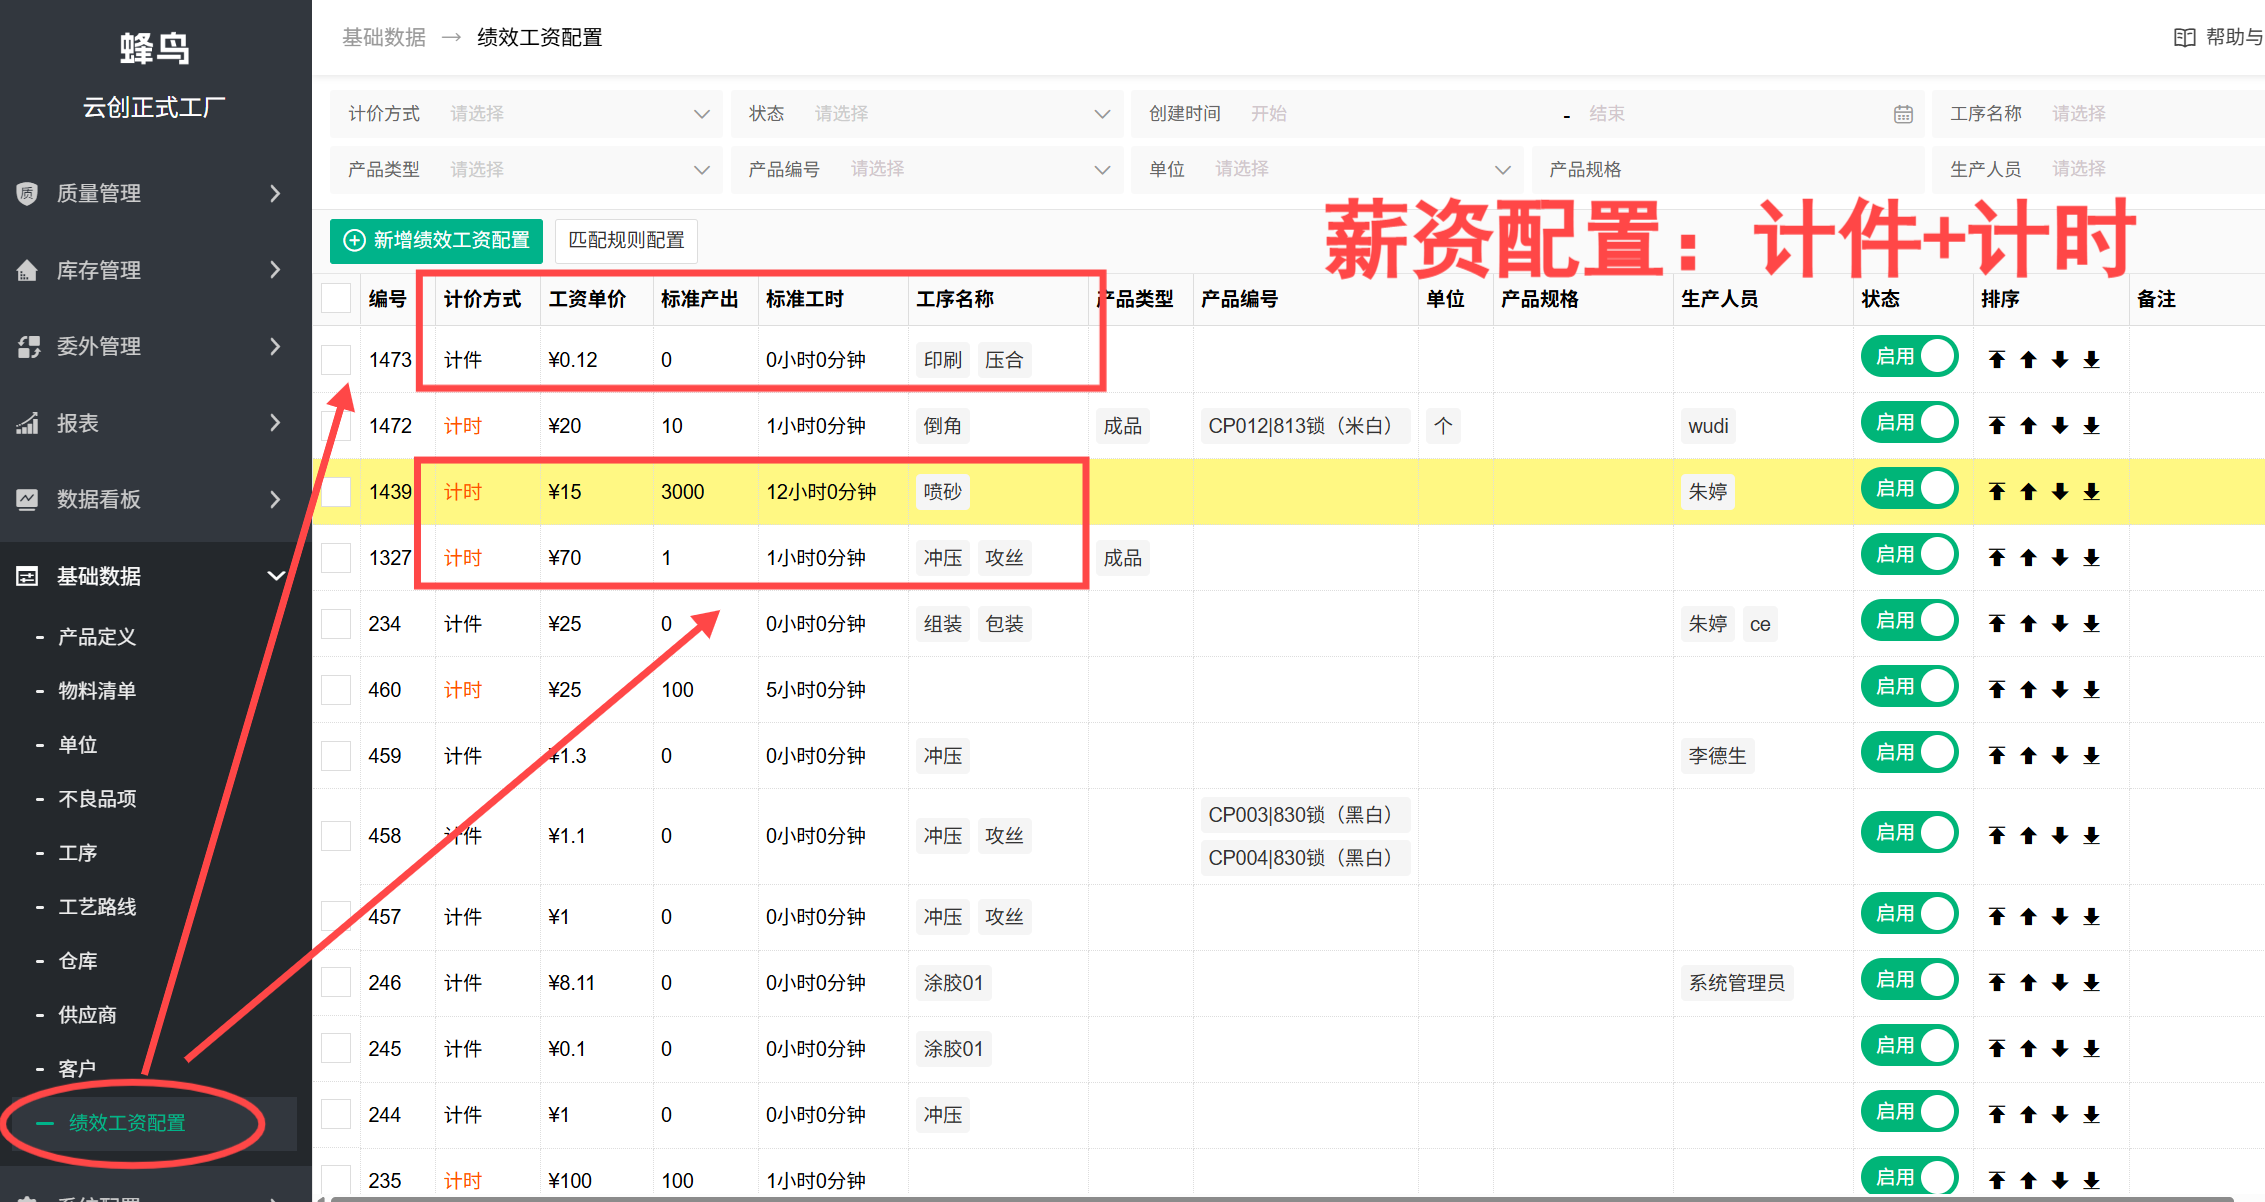
Task: Open 工艺路线 submenu item
Action: [97, 907]
